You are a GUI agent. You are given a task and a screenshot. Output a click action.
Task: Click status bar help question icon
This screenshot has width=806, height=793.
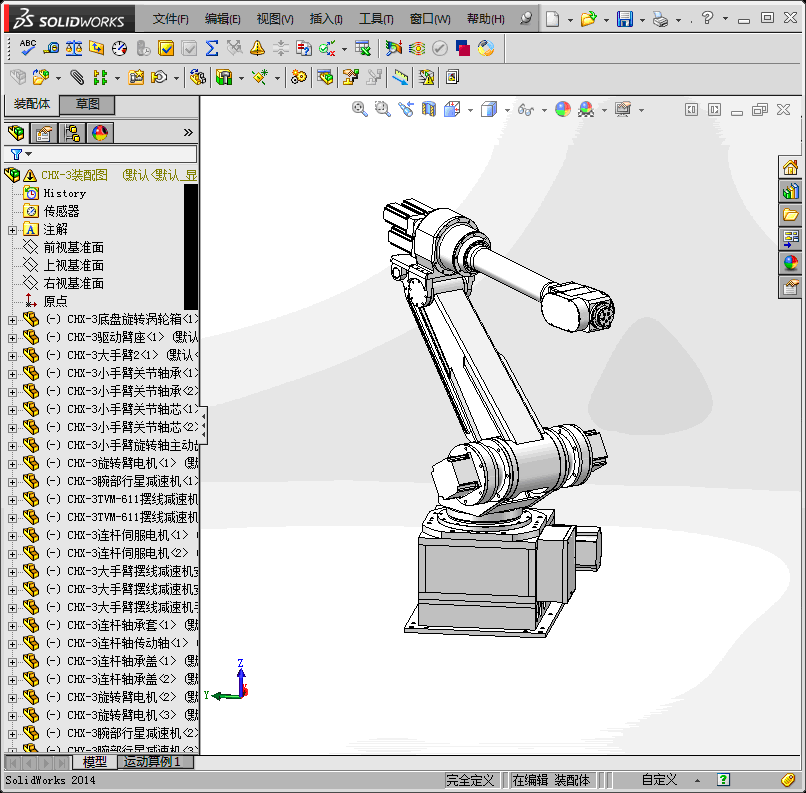click(x=723, y=780)
